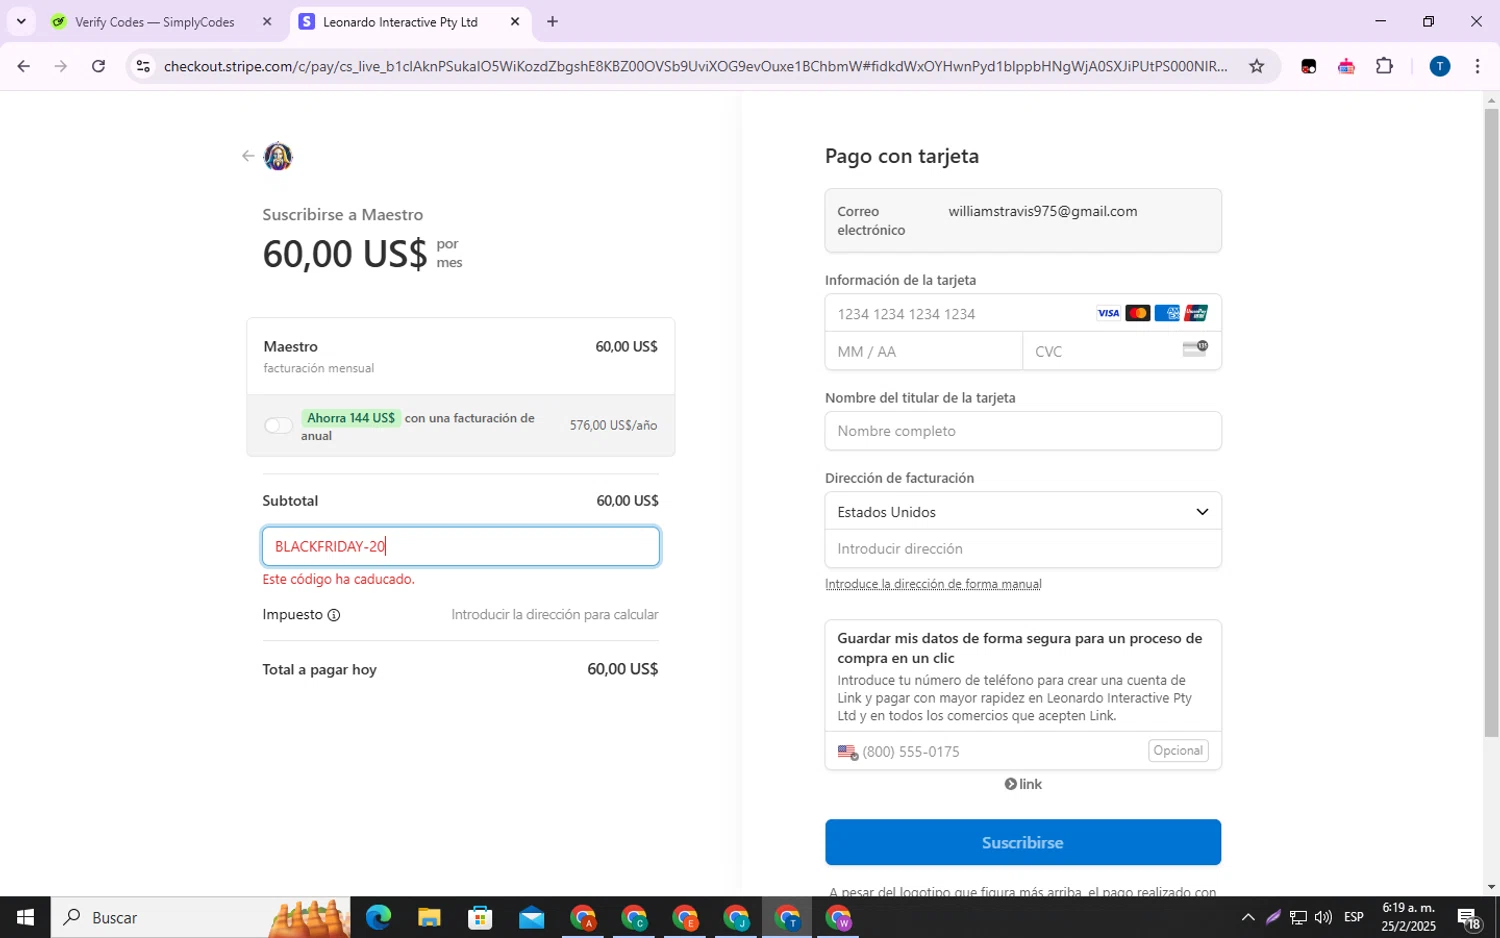The height and width of the screenshot is (938, 1500).
Task: Switch to Chrome profile E in taskbar
Action: pyautogui.click(x=685, y=917)
